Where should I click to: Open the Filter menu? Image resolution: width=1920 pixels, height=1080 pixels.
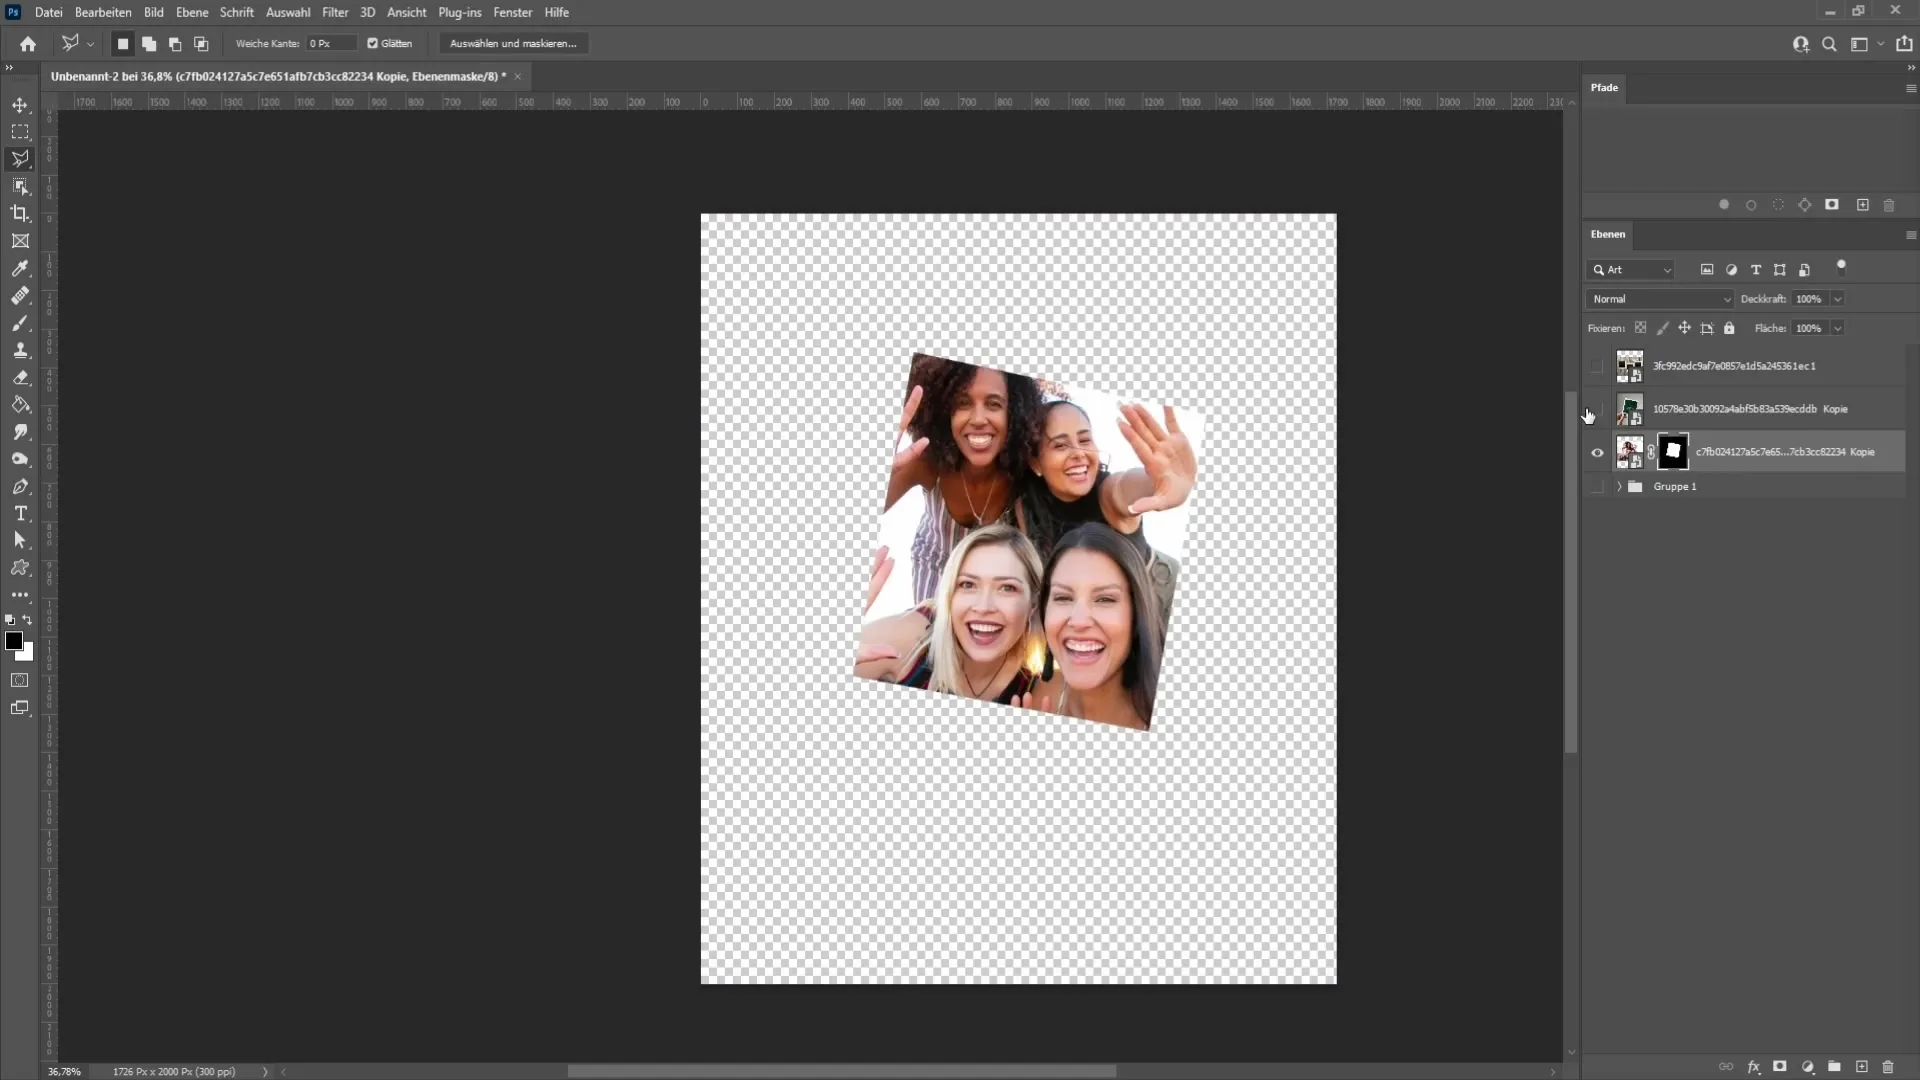click(x=335, y=12)
